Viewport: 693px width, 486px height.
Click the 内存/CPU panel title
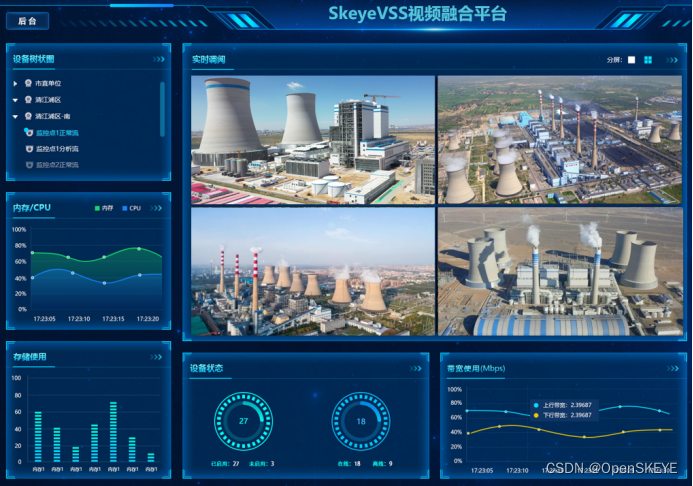coord(32,208)
